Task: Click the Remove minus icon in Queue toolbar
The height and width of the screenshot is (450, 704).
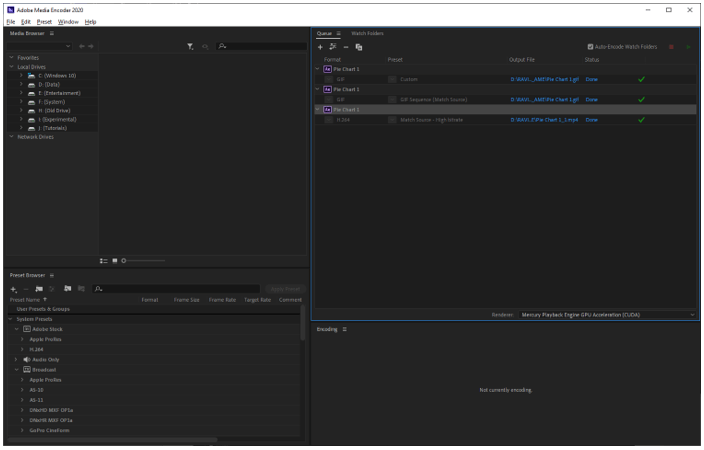Action: point(345,47)
